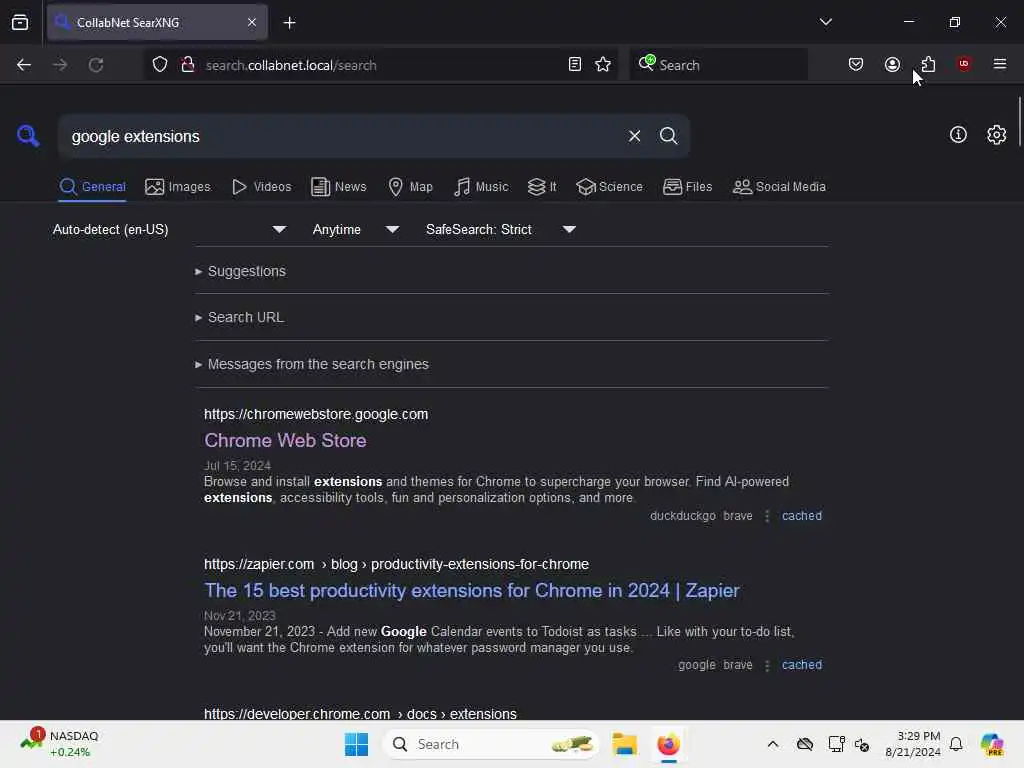This screenshot has width=1024, height=768.
Task: Reload the page with the refresh icon
Action: (96, 65)
